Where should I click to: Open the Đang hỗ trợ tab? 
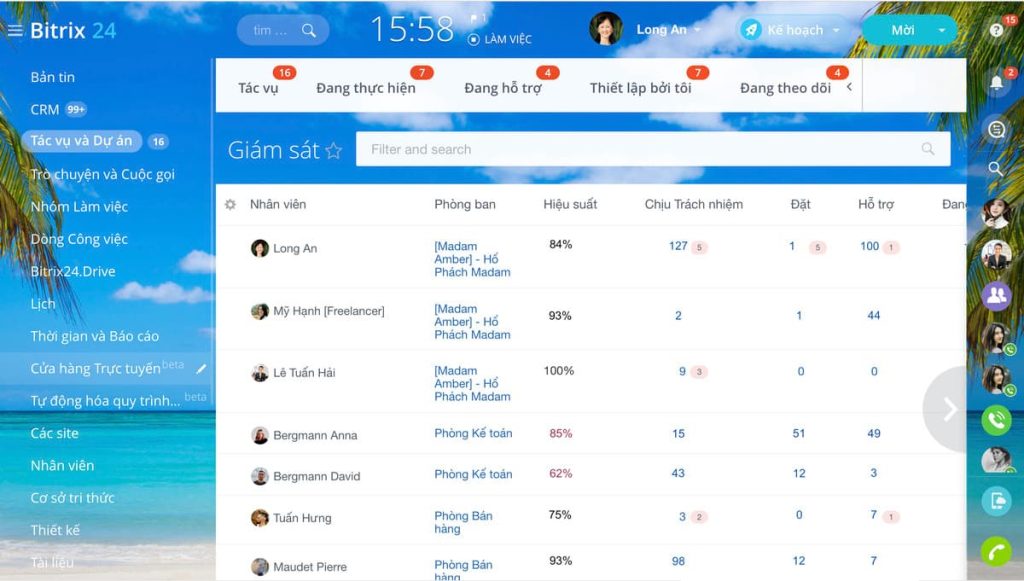coord(503,88)
